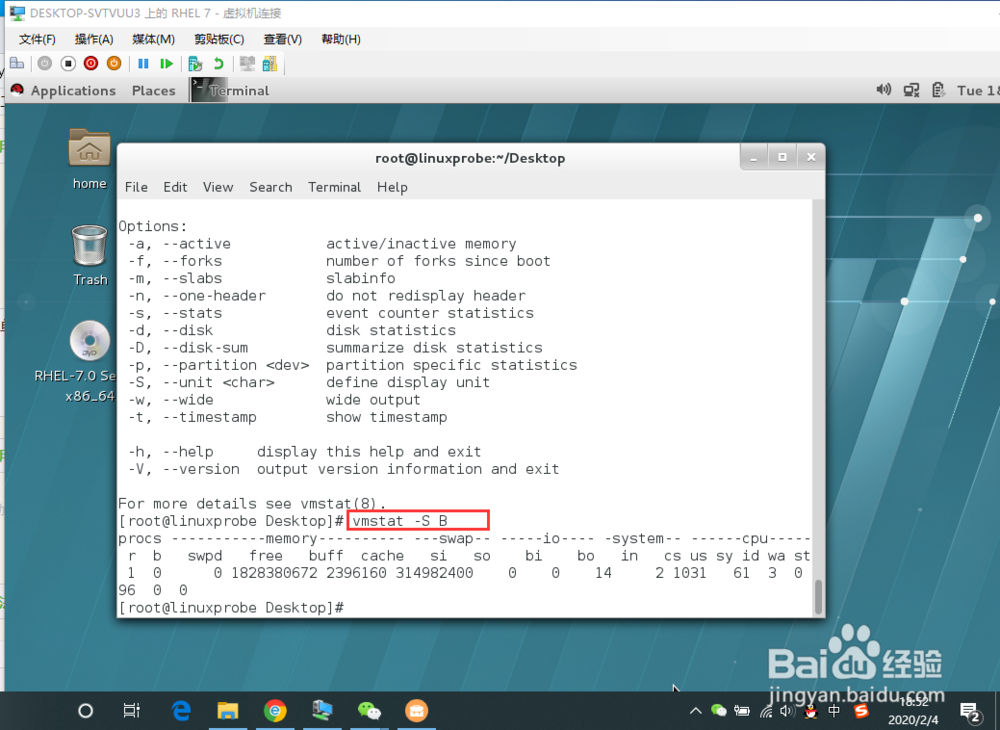Expand hidden system tray icons
Screen dimensions: 1000x730
tap(696, 710)
